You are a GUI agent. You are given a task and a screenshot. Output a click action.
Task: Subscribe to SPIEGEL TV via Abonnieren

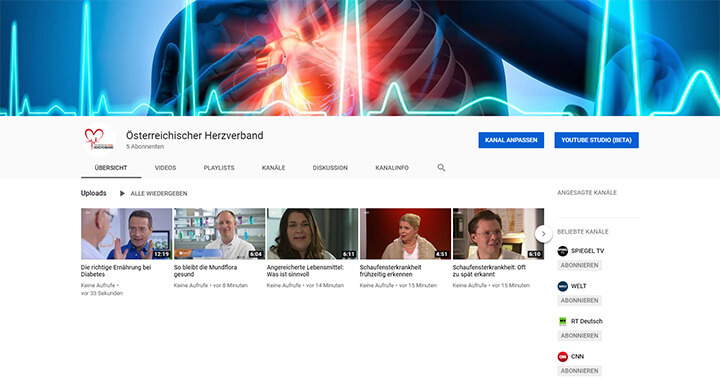579,265
